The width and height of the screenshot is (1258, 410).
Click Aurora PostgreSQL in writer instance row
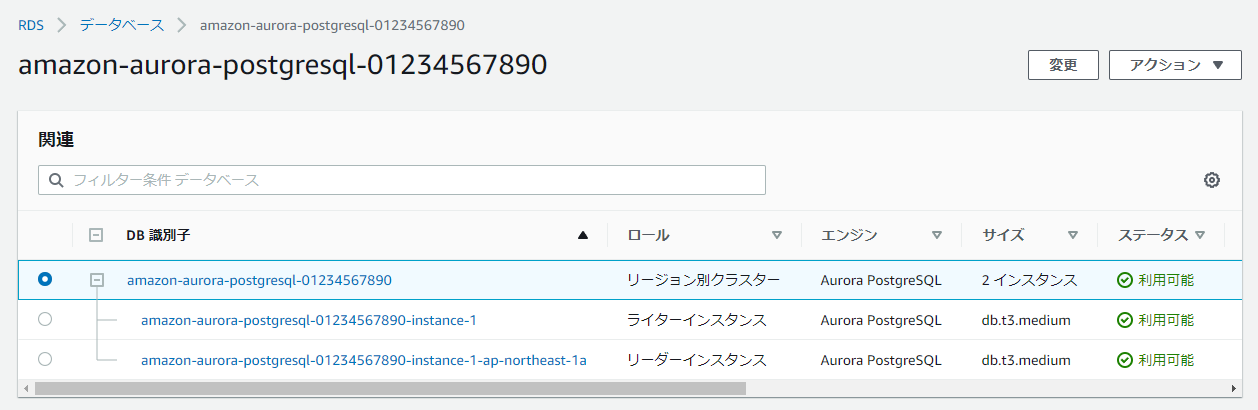click(x=881, y=320)
